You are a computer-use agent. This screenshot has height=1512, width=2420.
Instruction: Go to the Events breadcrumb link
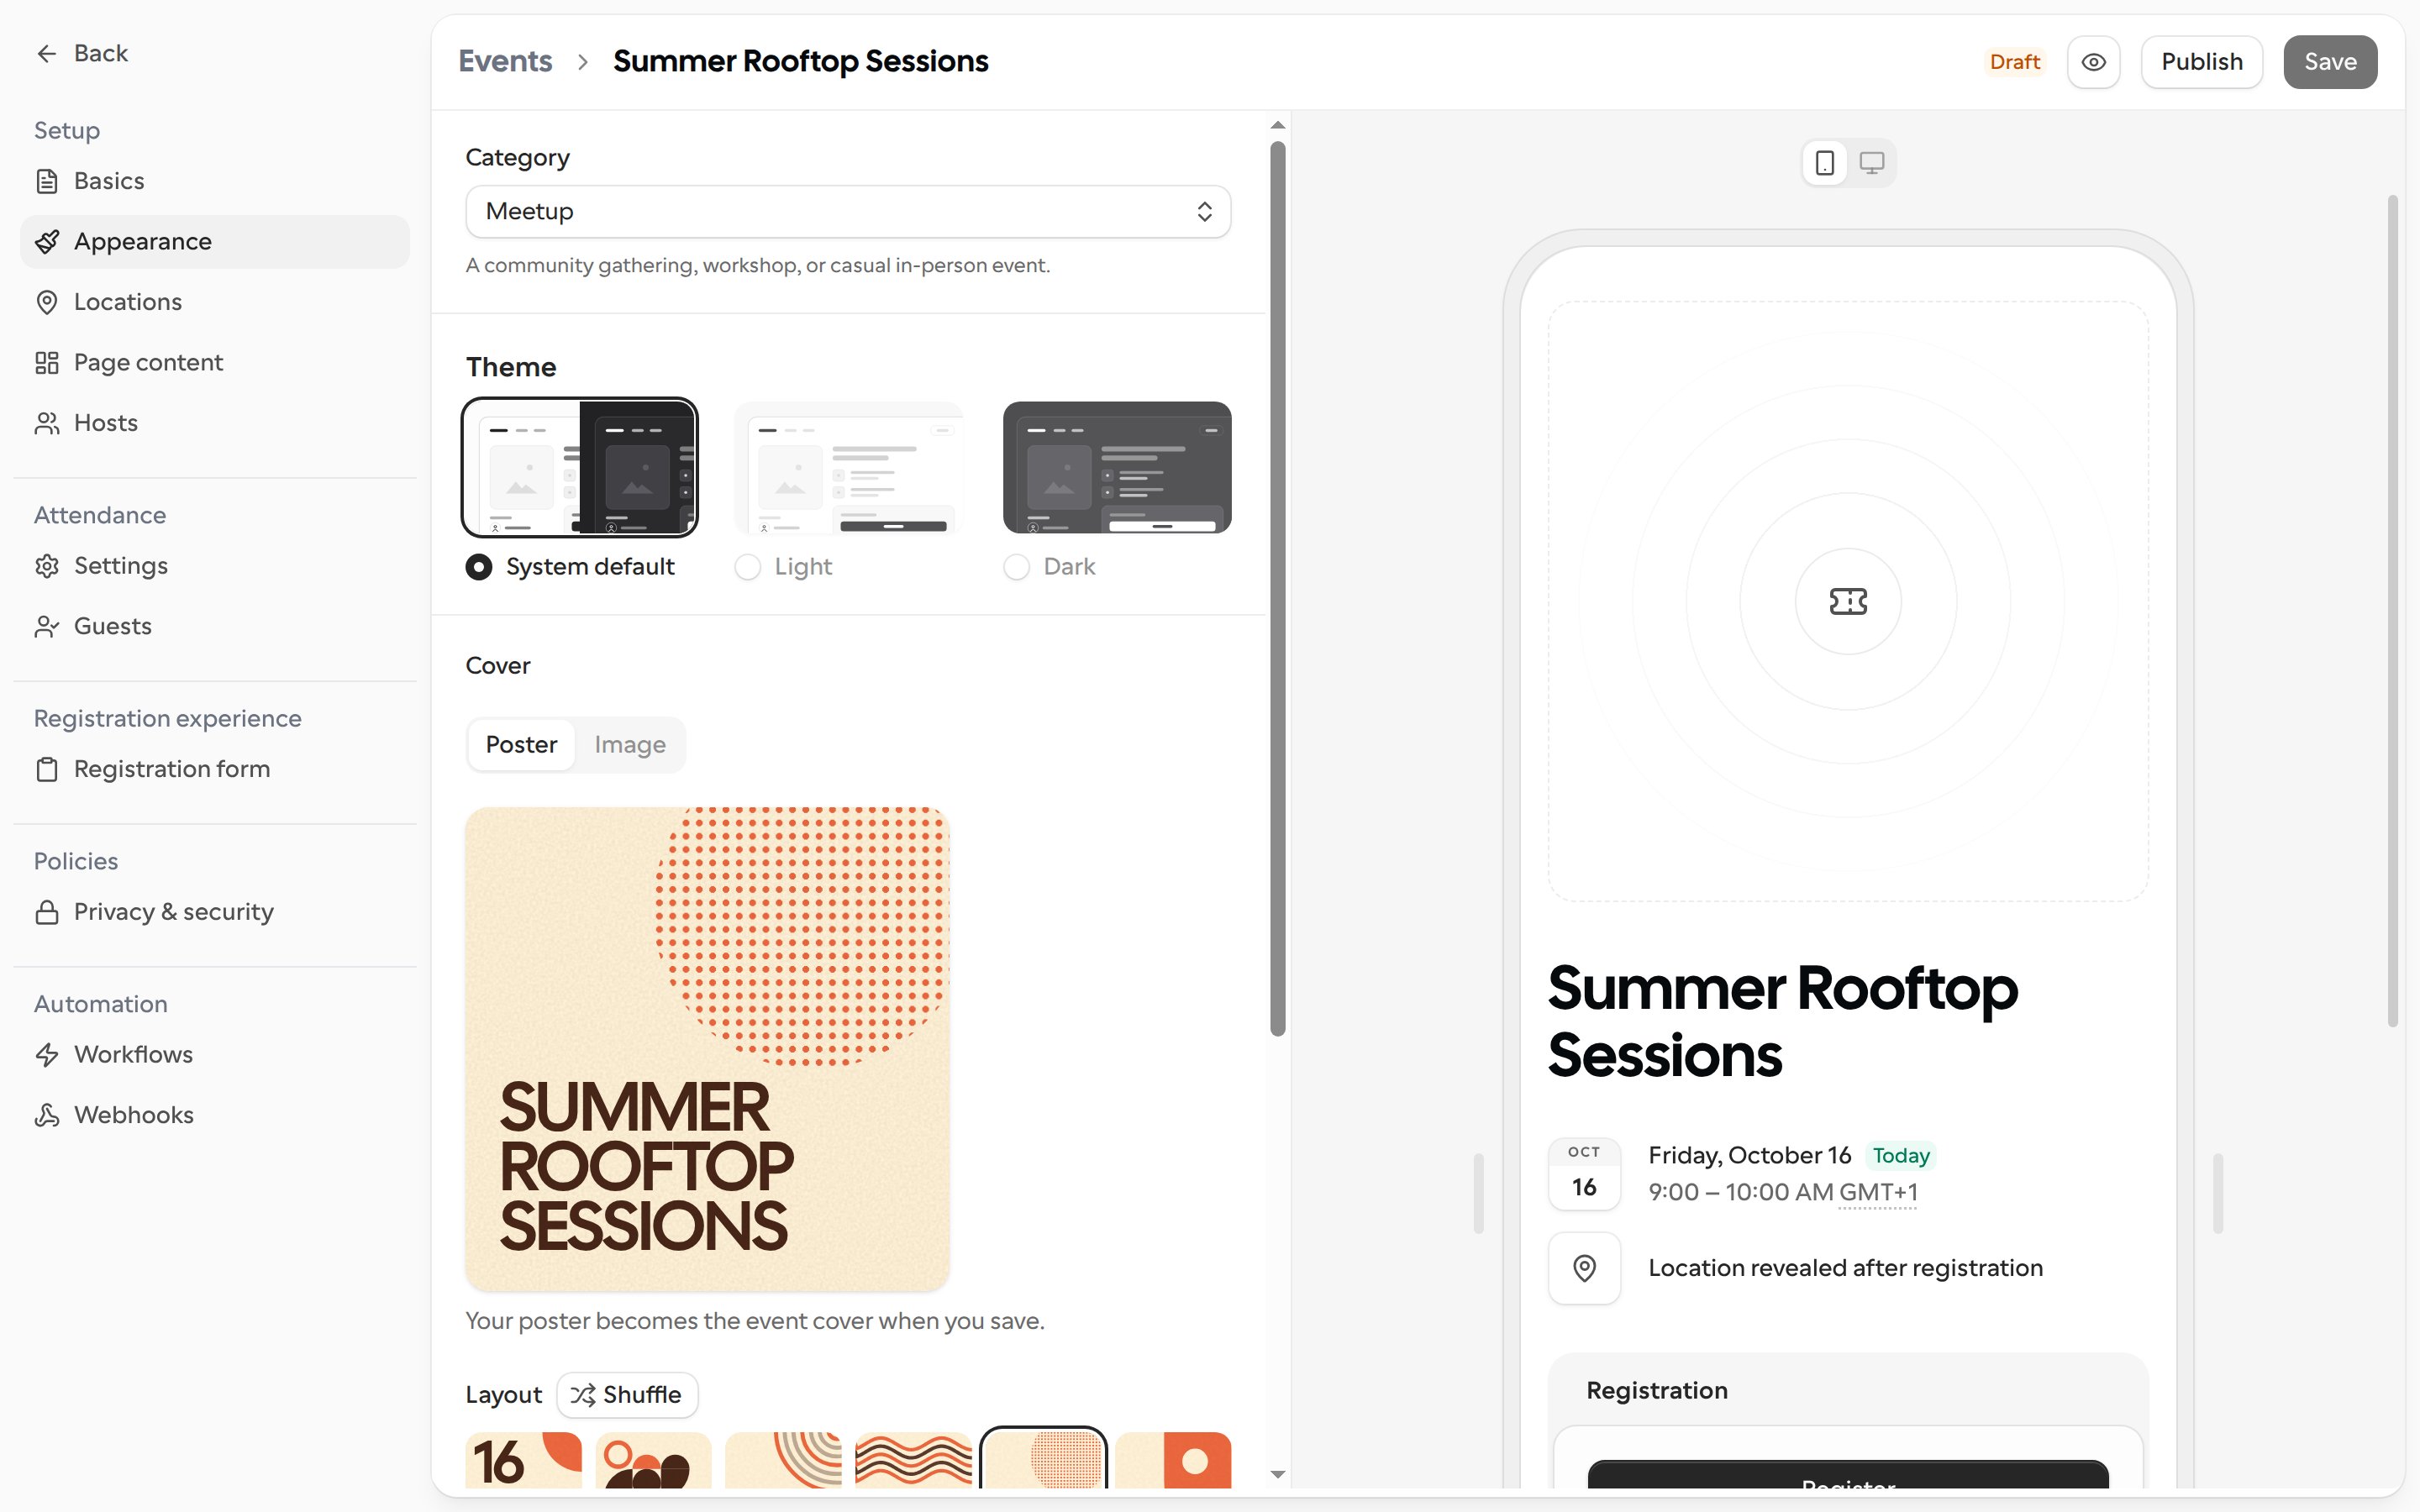tap(505, 62)
